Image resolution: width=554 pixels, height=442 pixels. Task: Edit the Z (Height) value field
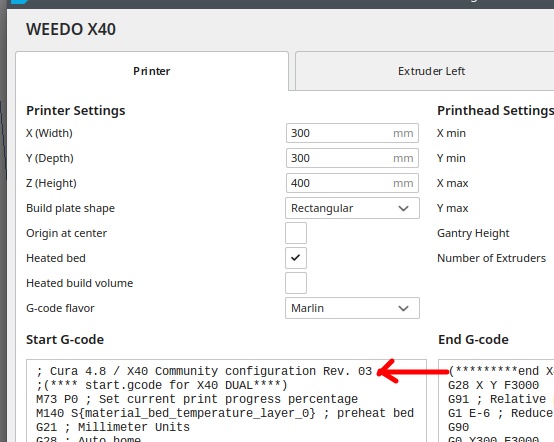[352, 183]
